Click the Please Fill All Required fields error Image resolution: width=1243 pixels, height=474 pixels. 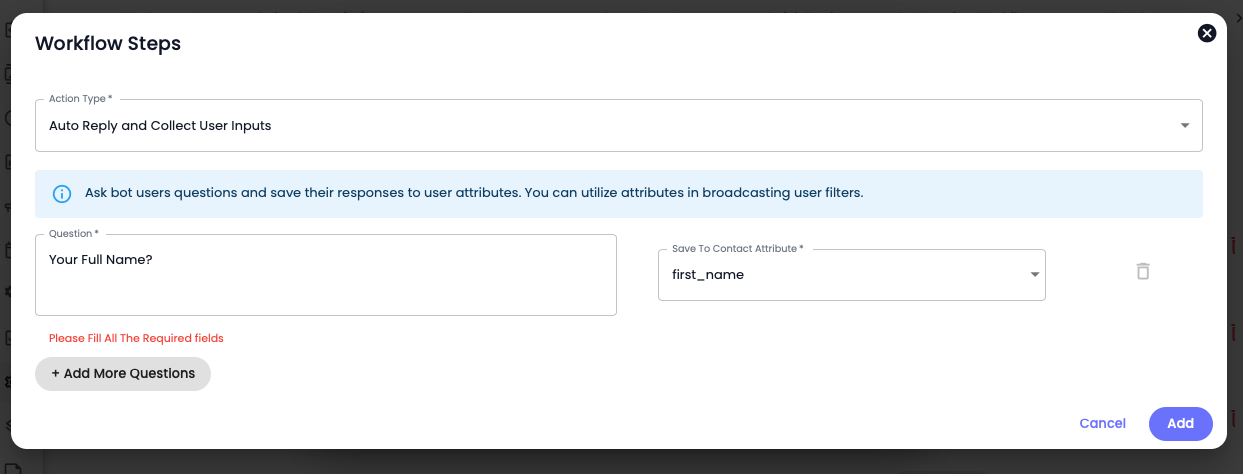pyautogui.click(x=136, y=338)
